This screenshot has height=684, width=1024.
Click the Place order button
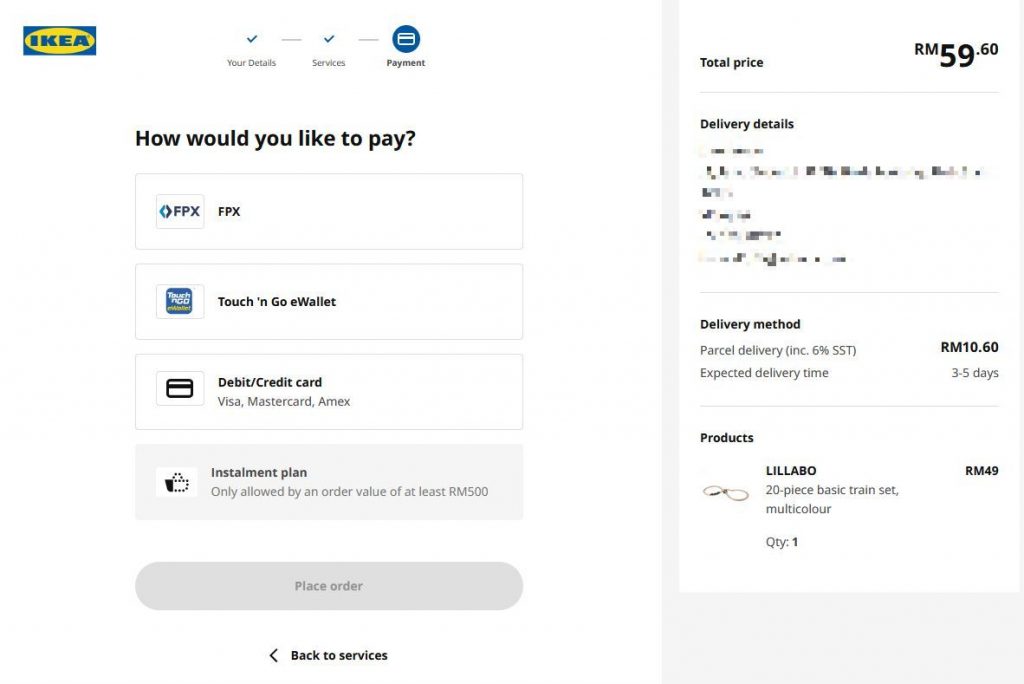(x=328, y=586)
